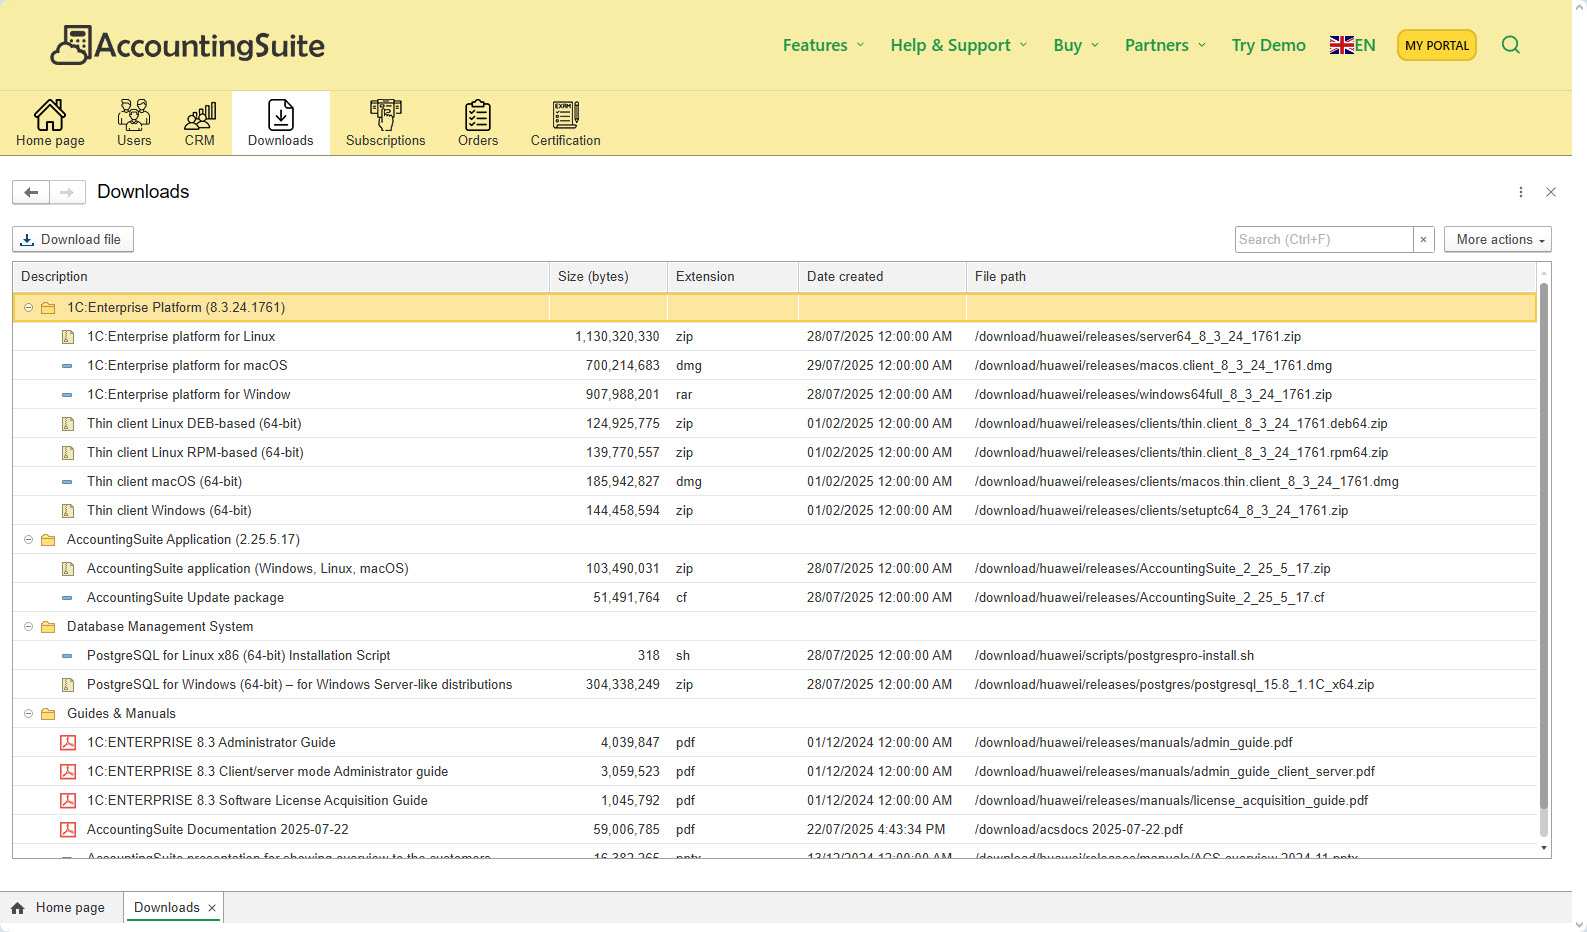The width and height of the screenshot is (1587, 932).
Task: Open site search magnifier icon
Action: 1511,45
